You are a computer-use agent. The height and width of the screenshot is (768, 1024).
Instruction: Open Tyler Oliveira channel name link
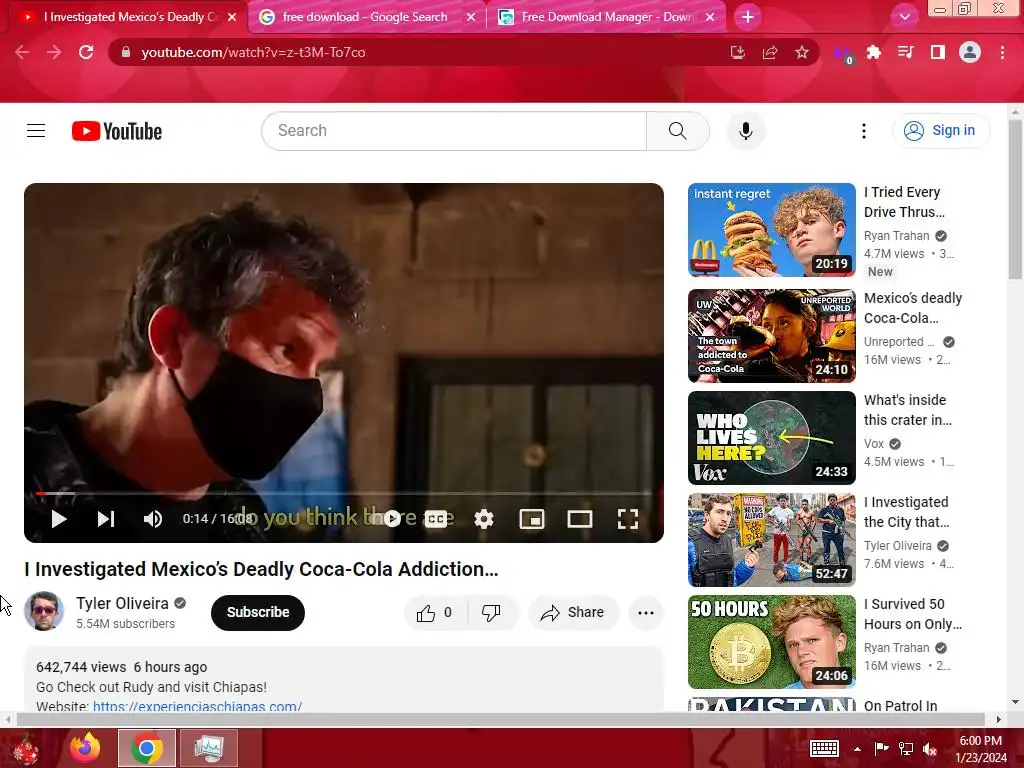click(x=122, y=603)
